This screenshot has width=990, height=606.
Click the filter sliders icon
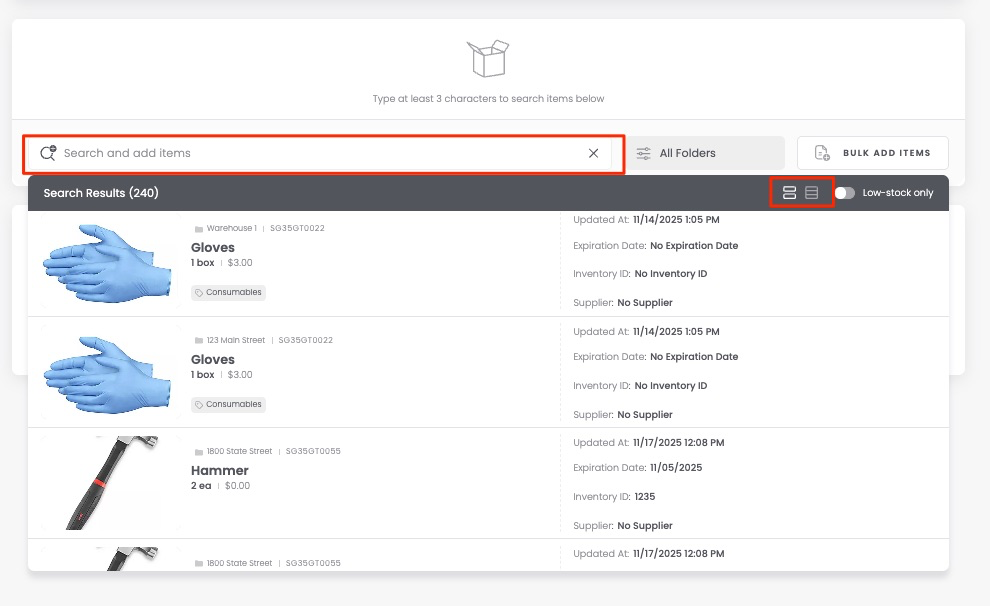pos(643,153)
